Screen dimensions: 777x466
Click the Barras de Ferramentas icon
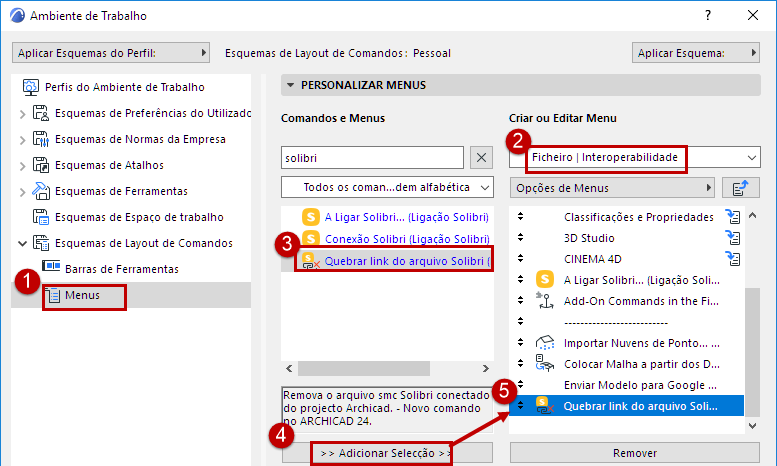51,266
